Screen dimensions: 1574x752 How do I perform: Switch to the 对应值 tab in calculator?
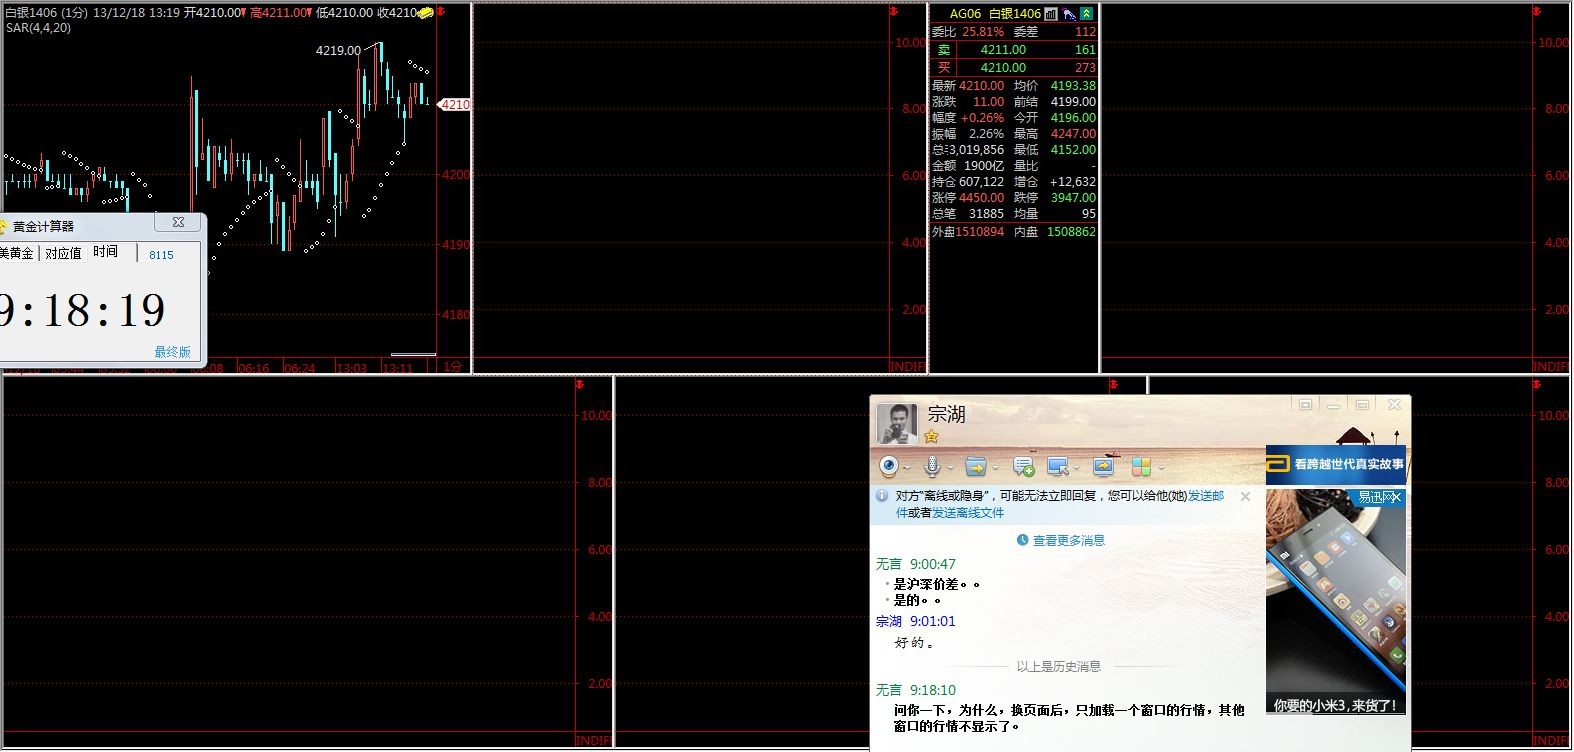coord(62,253)
